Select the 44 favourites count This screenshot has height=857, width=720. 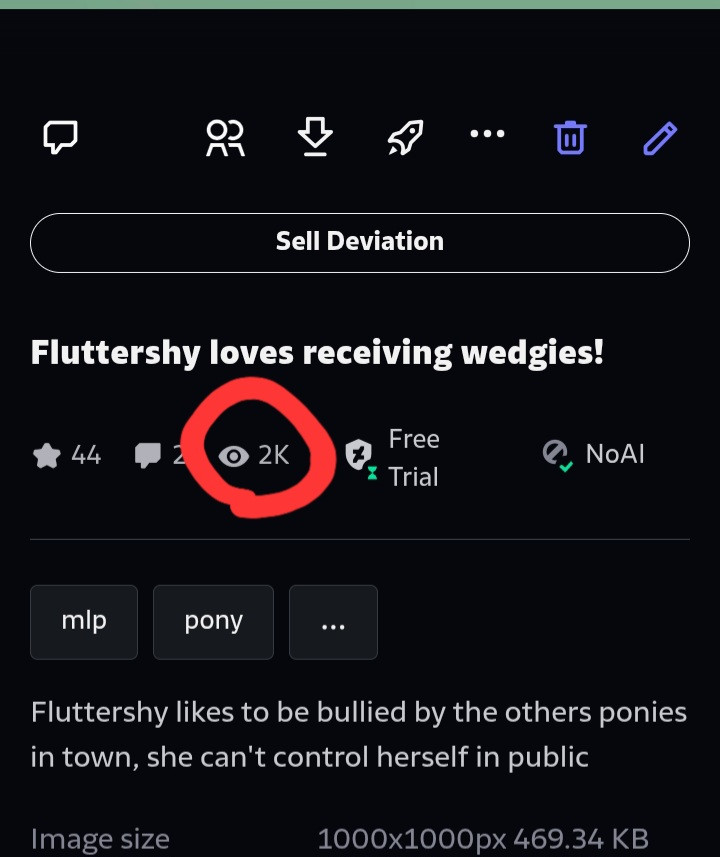click(x=86, y=455)
